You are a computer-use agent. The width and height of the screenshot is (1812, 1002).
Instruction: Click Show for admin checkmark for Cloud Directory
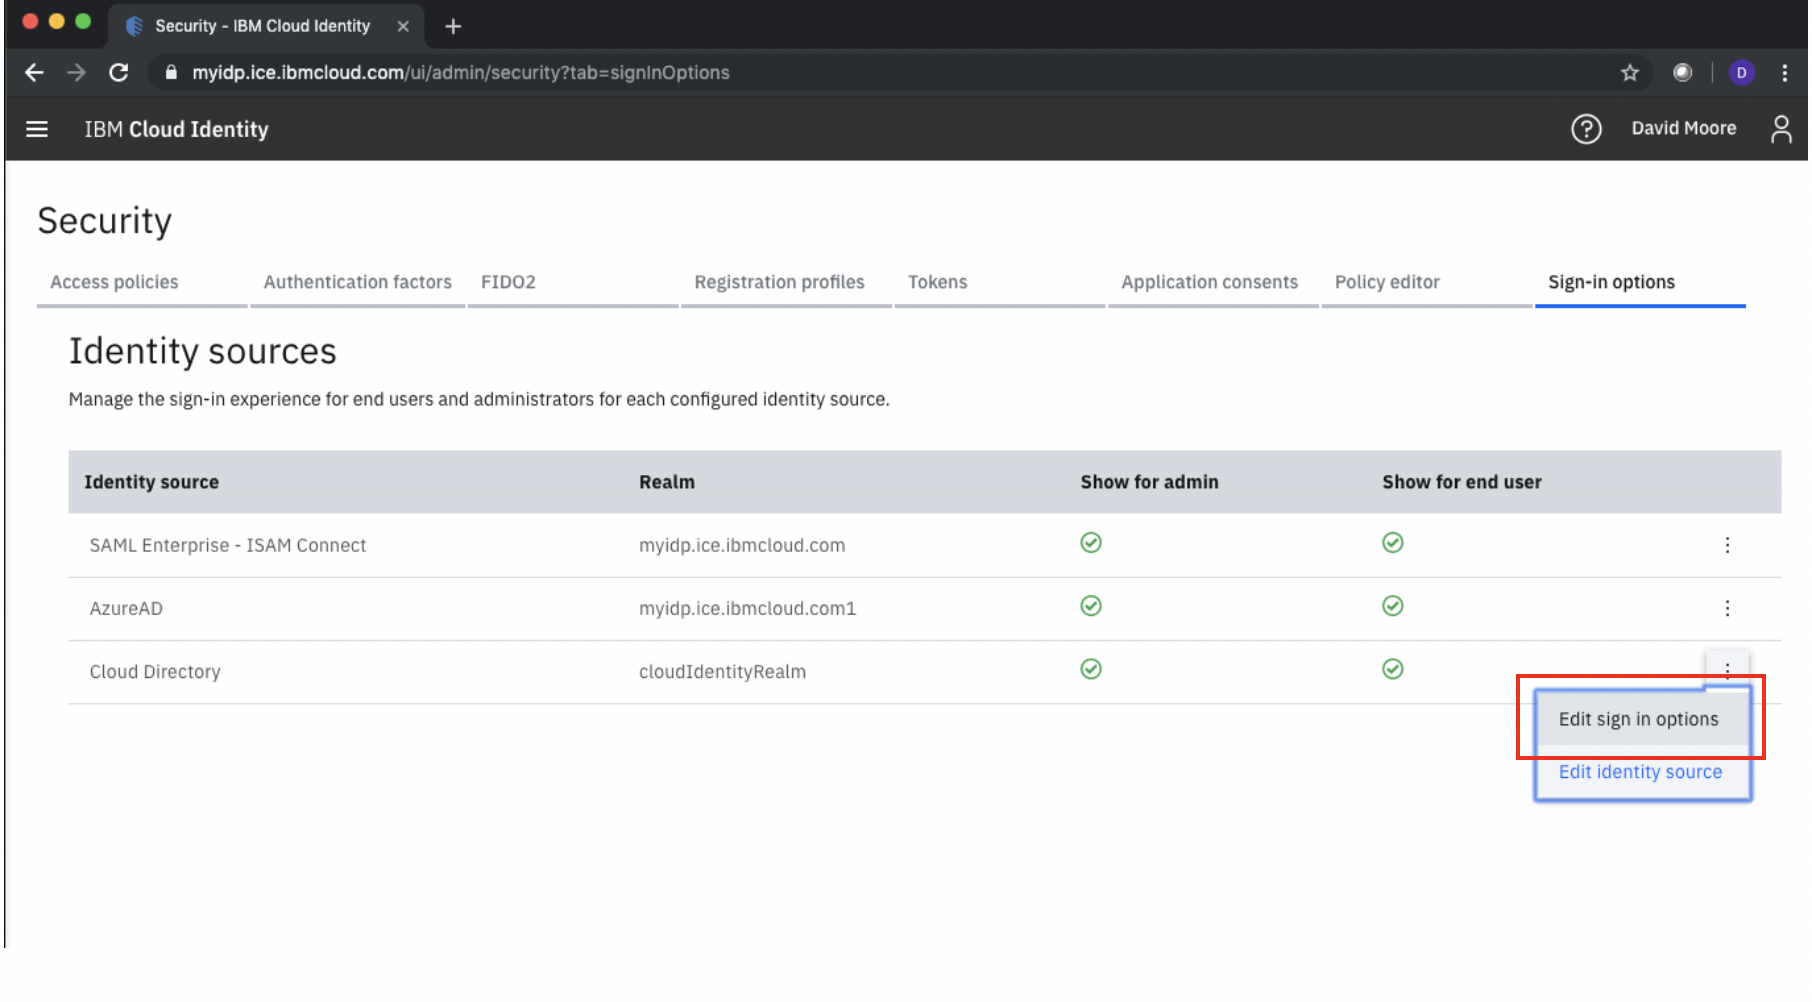pyautogui.click(x=1091, y=669)
